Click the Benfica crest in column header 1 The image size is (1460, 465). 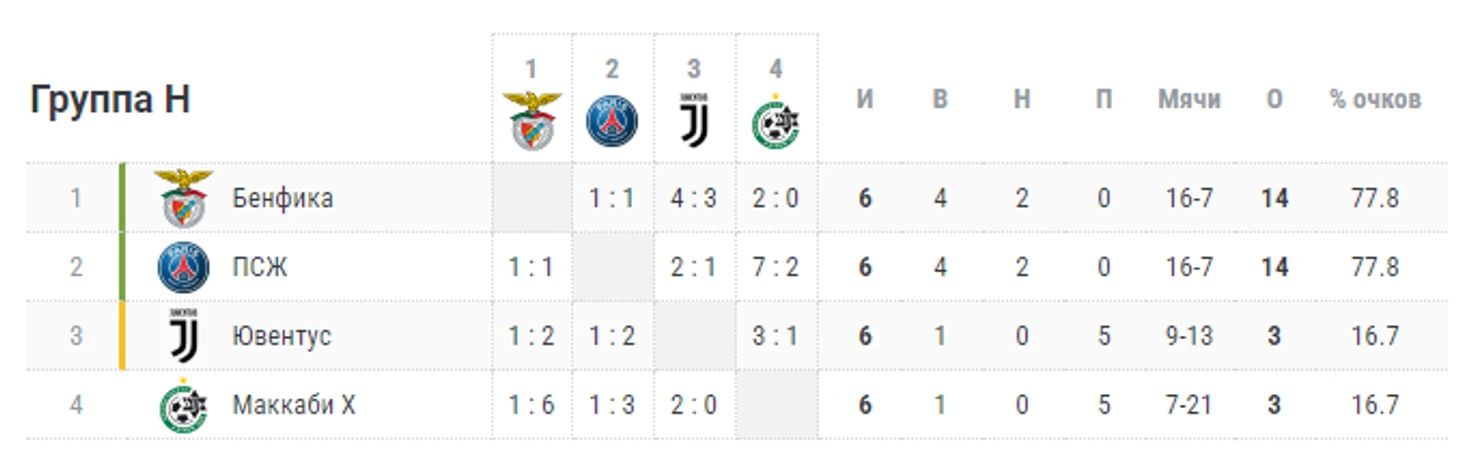[x=532, y=121]
